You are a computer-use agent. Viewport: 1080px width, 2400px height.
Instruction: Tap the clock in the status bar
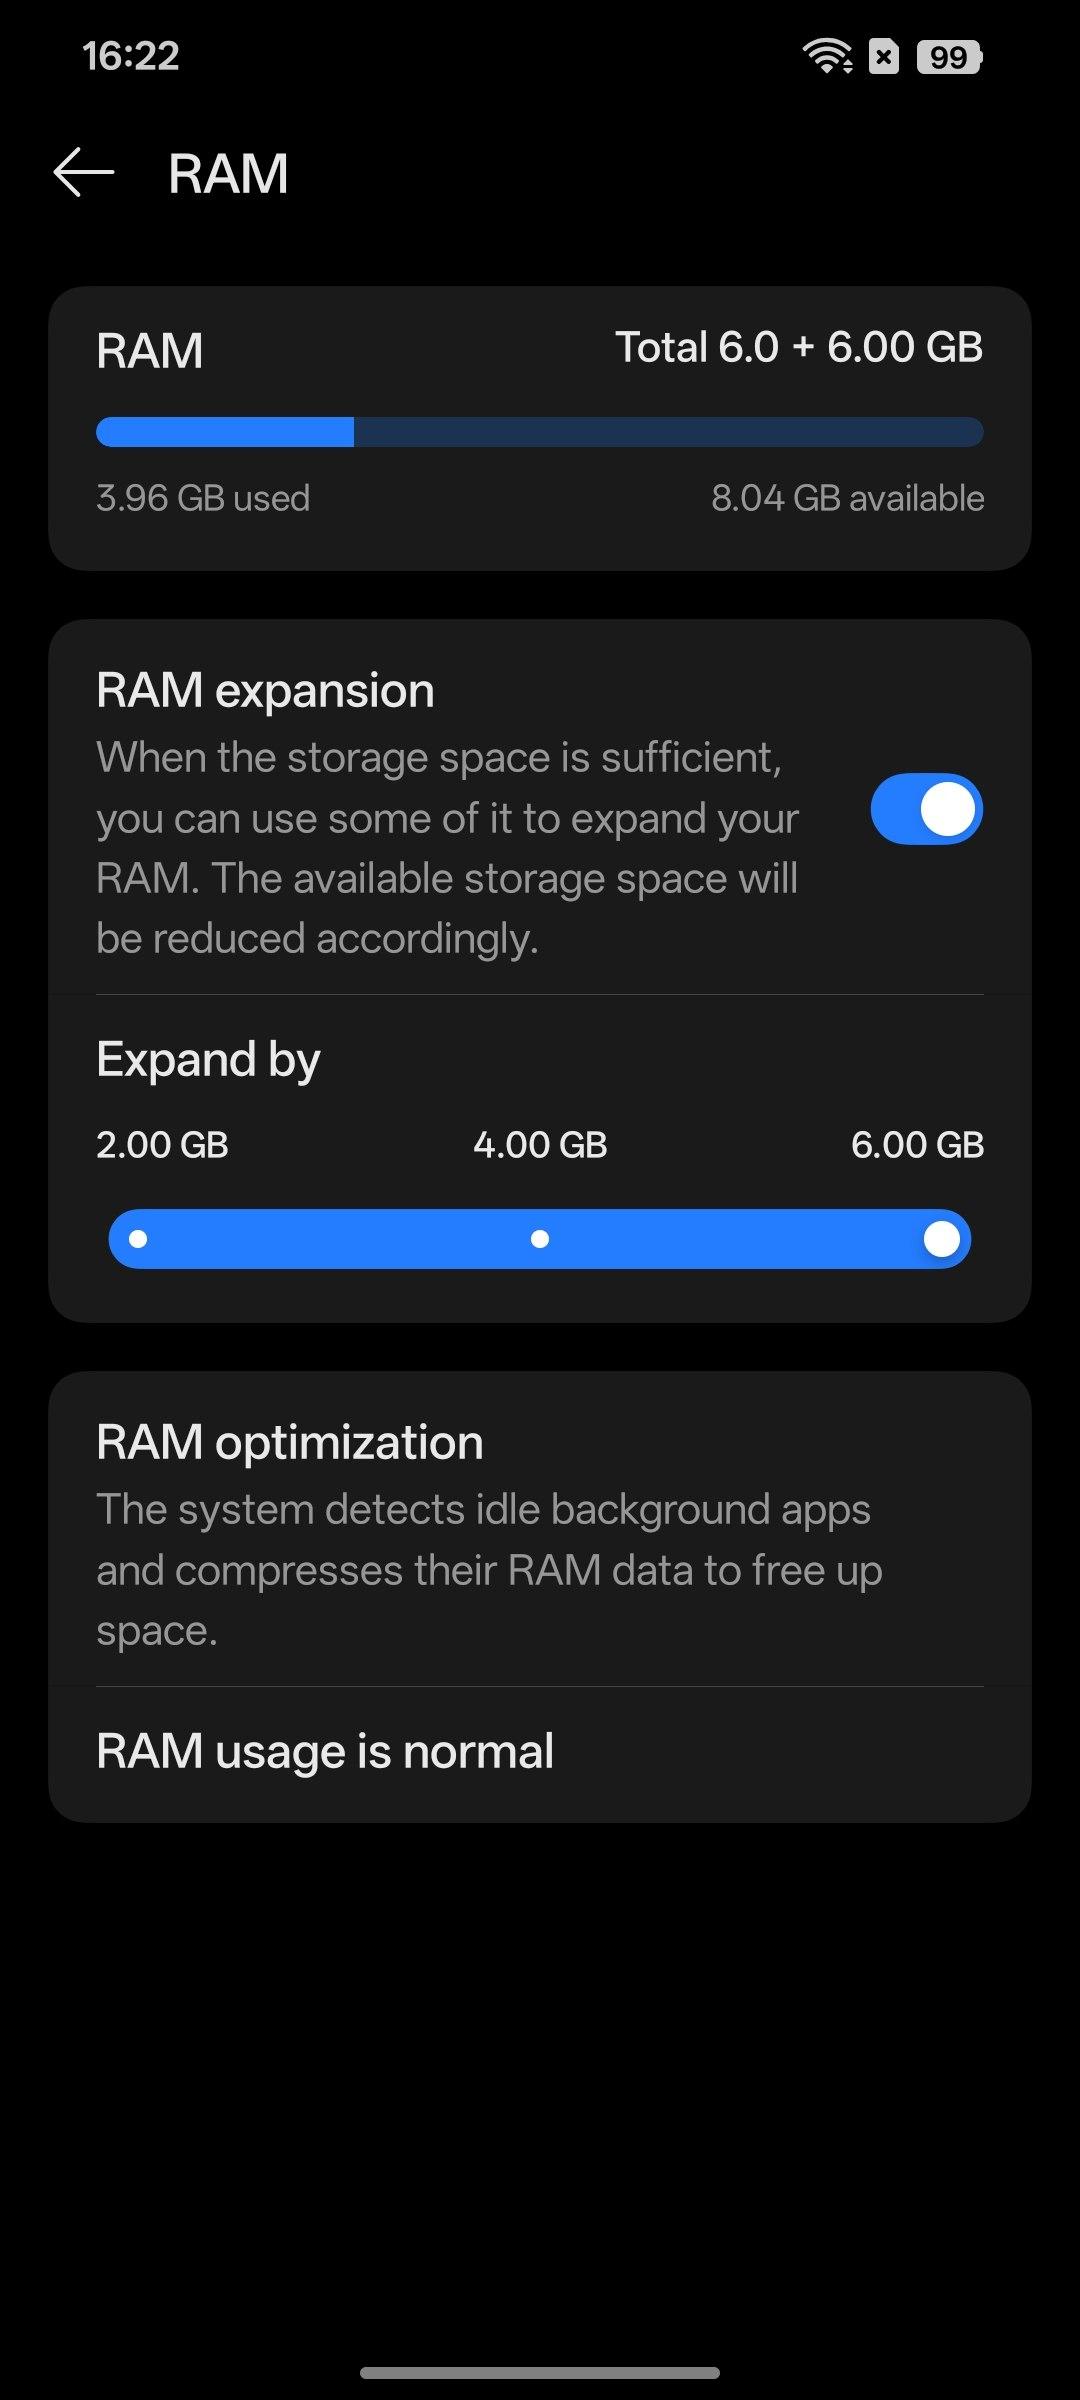(x=131, y=56)
